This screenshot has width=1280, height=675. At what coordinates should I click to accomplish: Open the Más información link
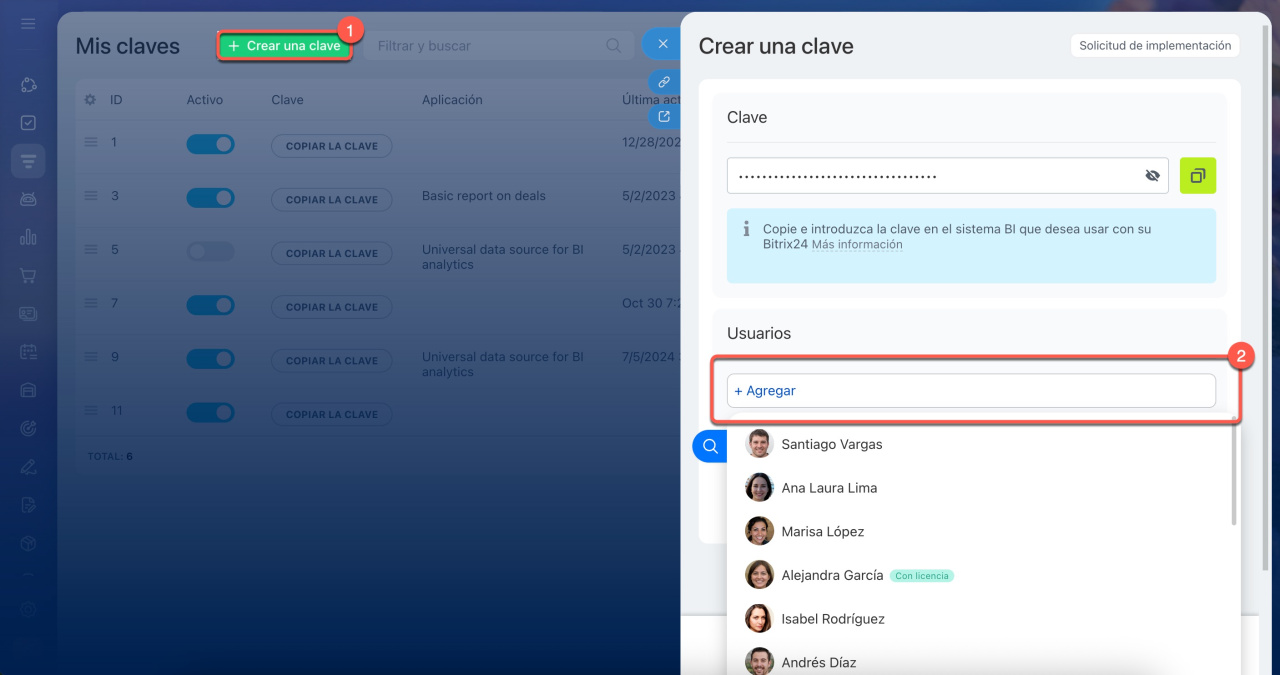pos(856,245)
